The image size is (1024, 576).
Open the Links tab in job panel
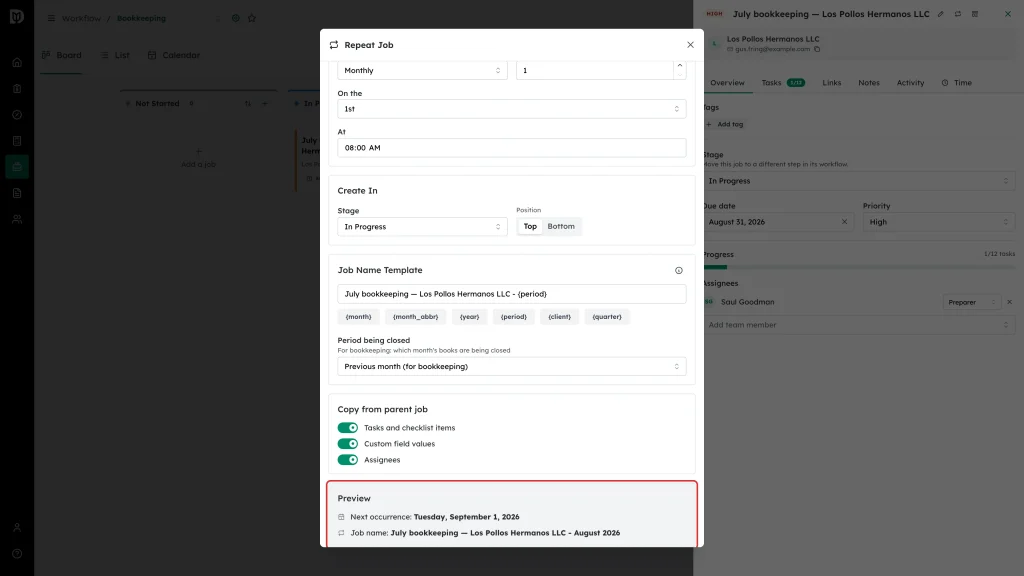(x=831, y=83)
